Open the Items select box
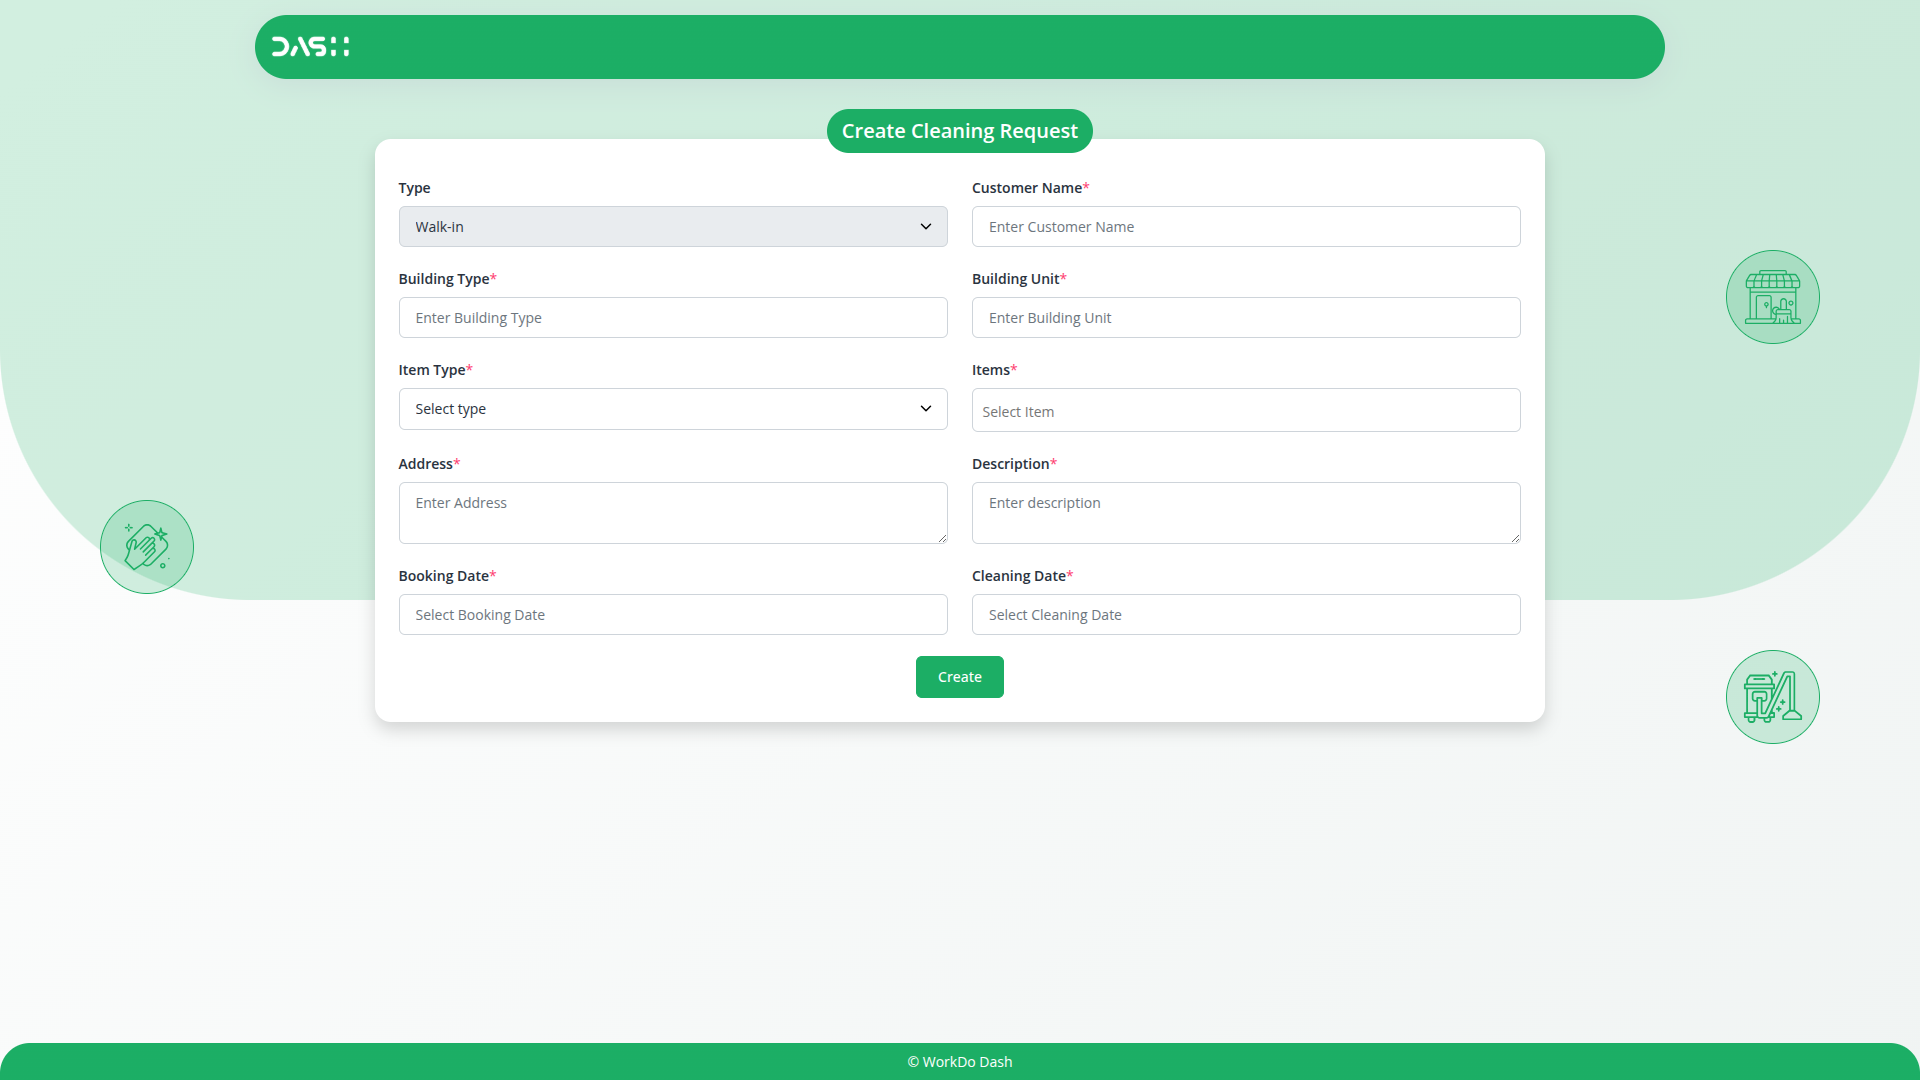The width and height of the screenshot is (1920, 1080). point(1246,410)
